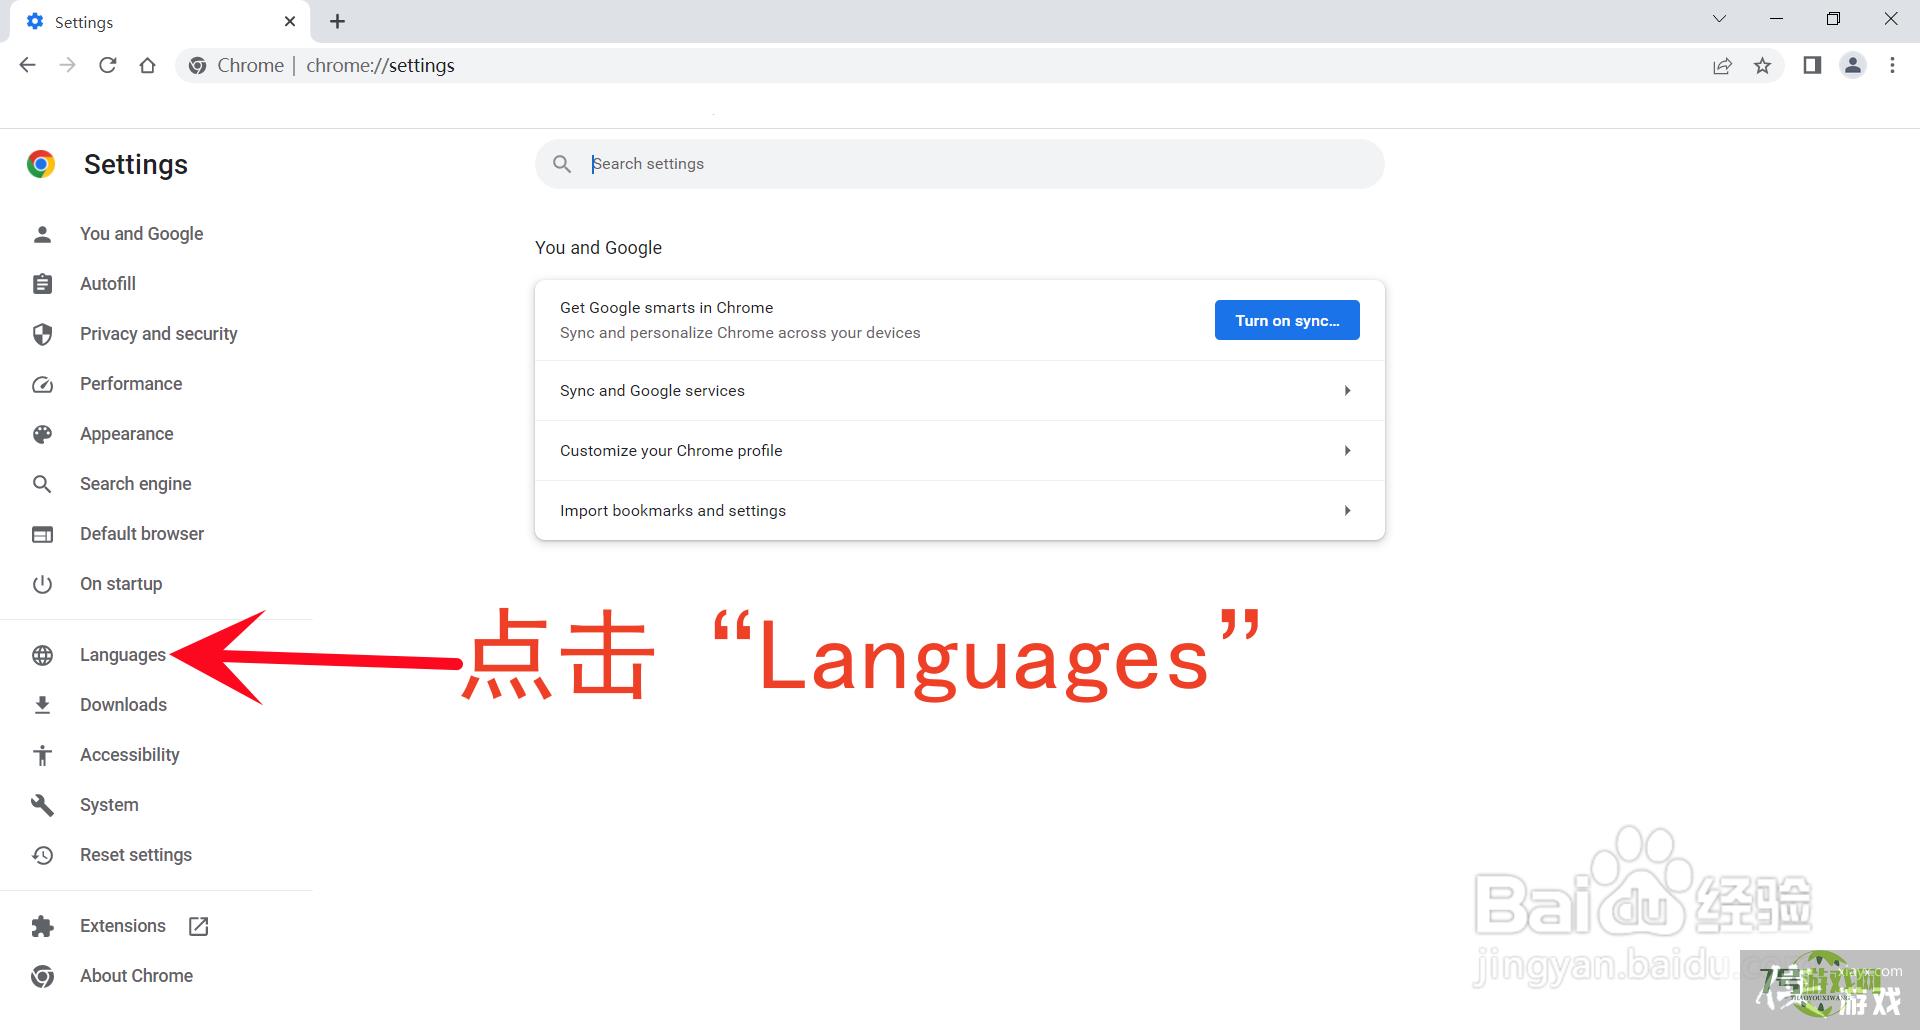This screenshot has height=1030, width=1920.
Task: Open Reset settings section
Action: click(135, 855)
